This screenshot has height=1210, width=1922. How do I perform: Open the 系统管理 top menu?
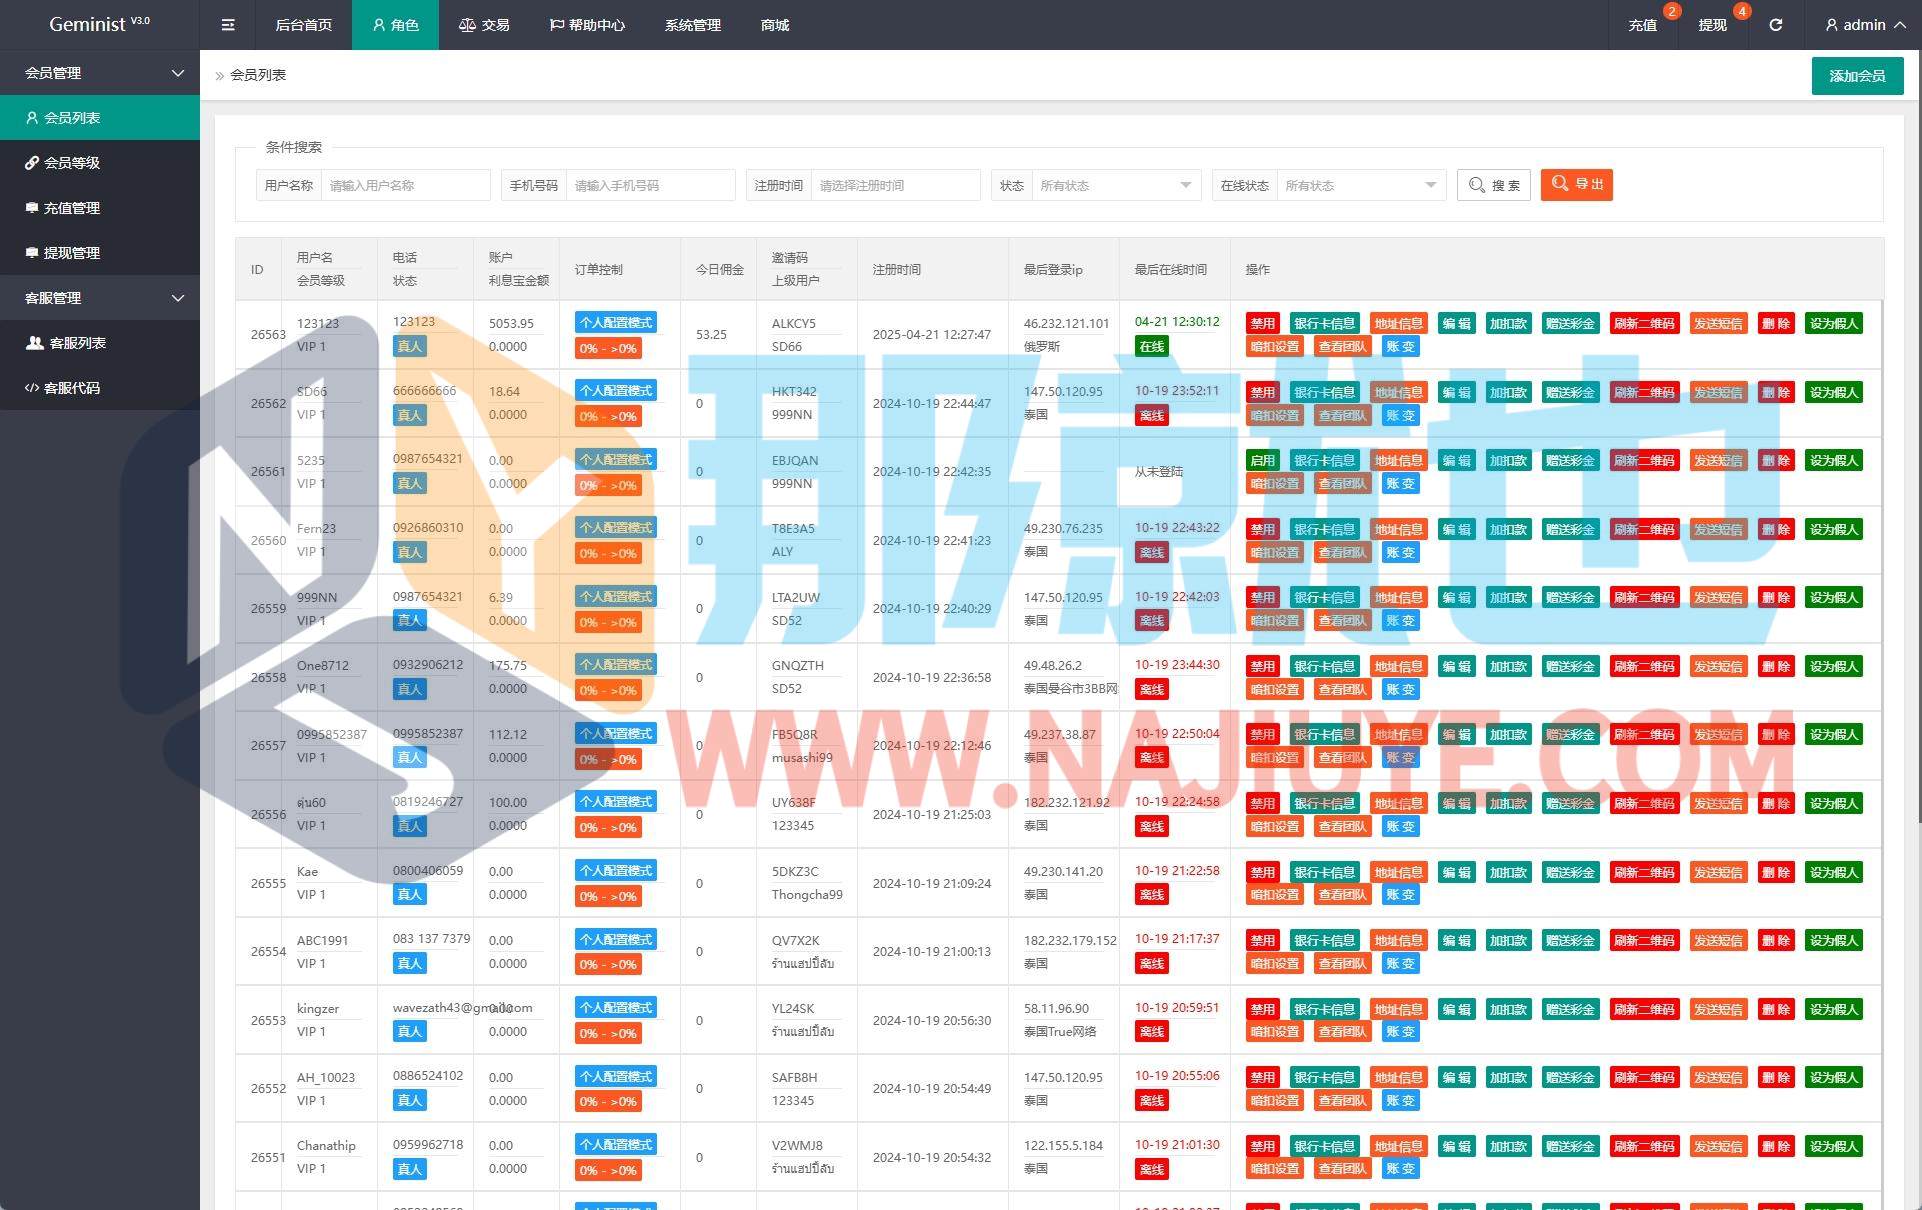[692, 25]
